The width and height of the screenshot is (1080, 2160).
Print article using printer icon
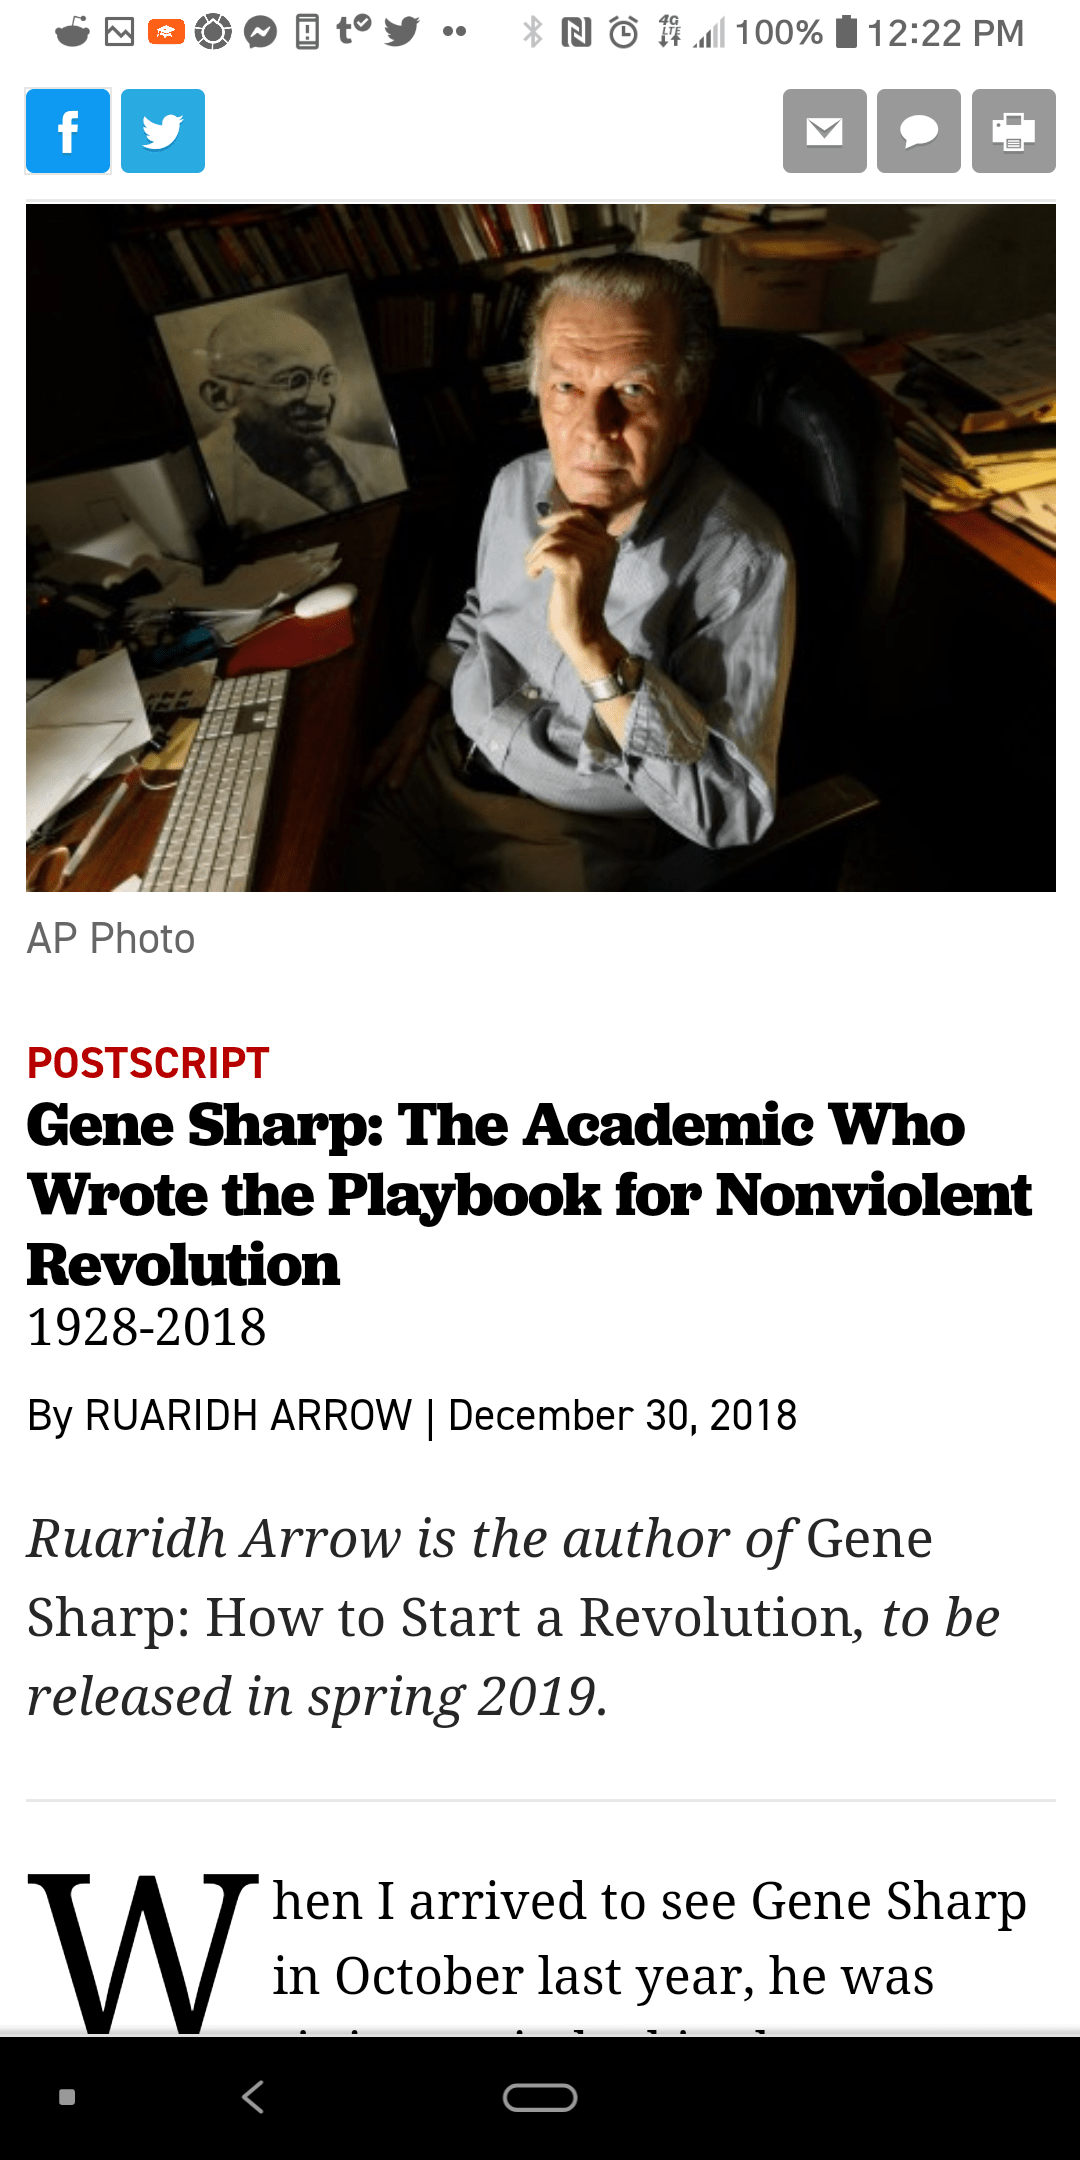pos(1014,131)
